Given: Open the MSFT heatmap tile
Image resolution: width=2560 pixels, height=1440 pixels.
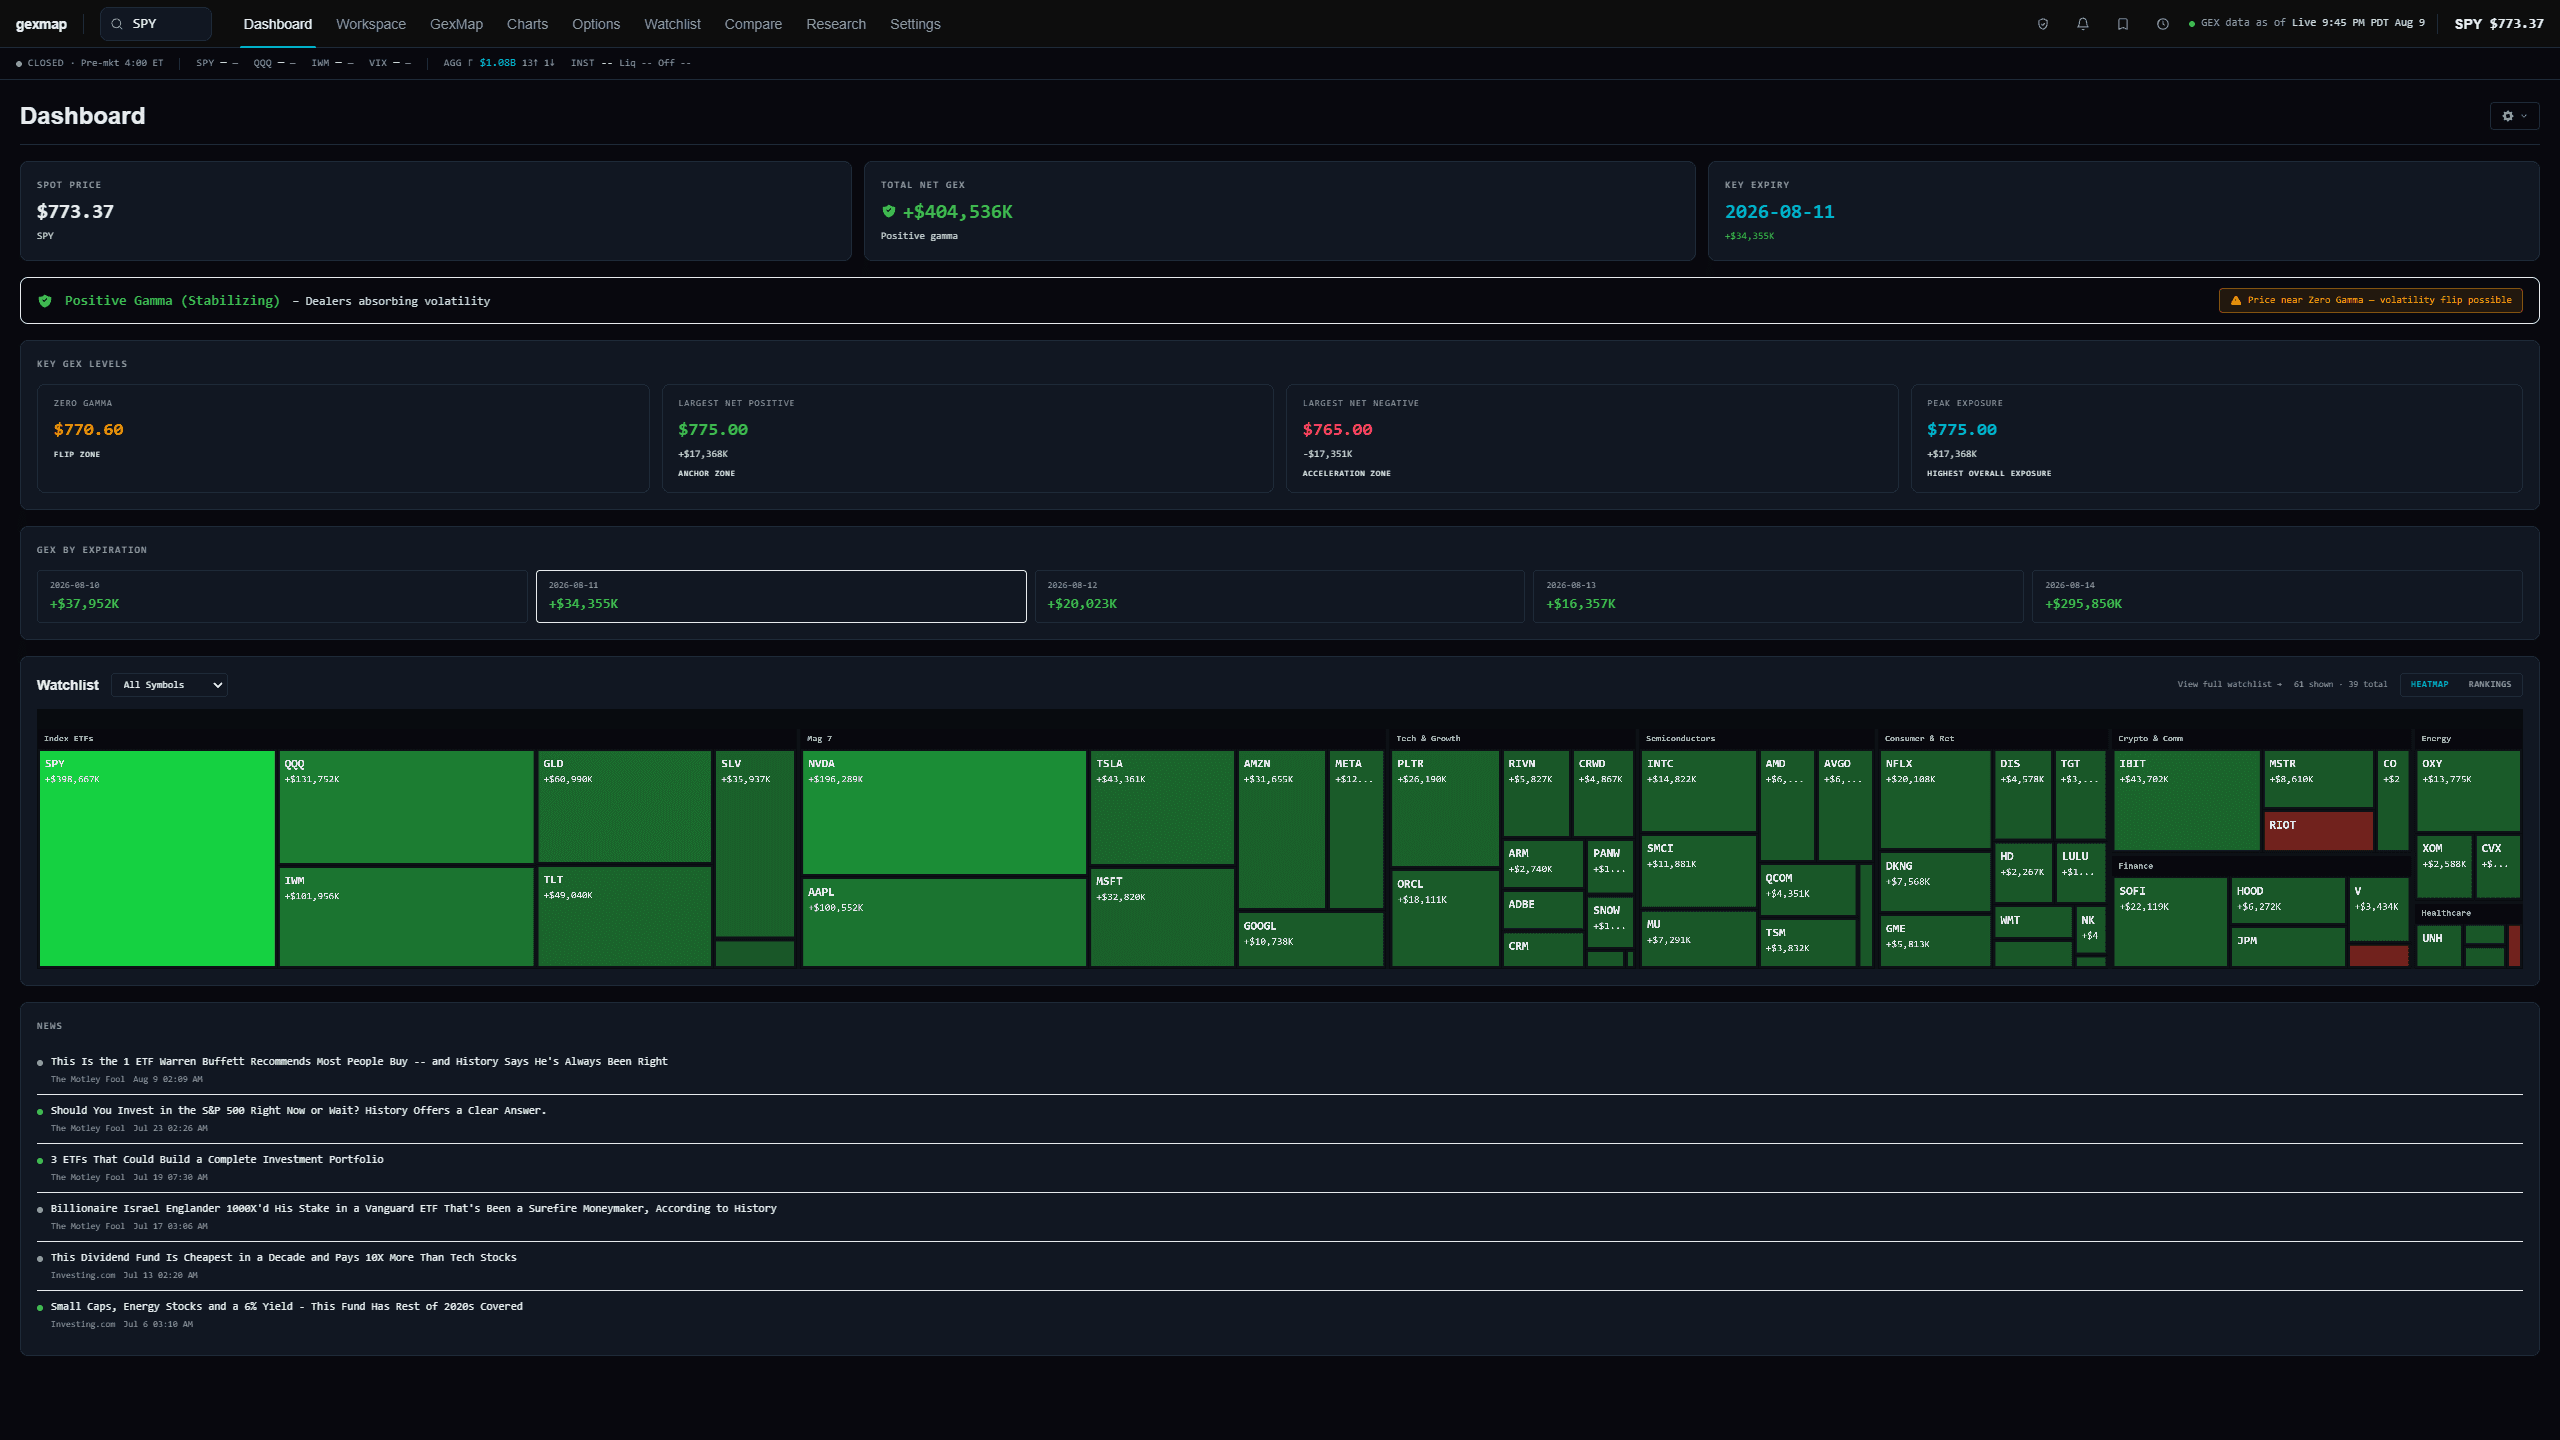Looking at the screenshot, I should coord(1162,918).
